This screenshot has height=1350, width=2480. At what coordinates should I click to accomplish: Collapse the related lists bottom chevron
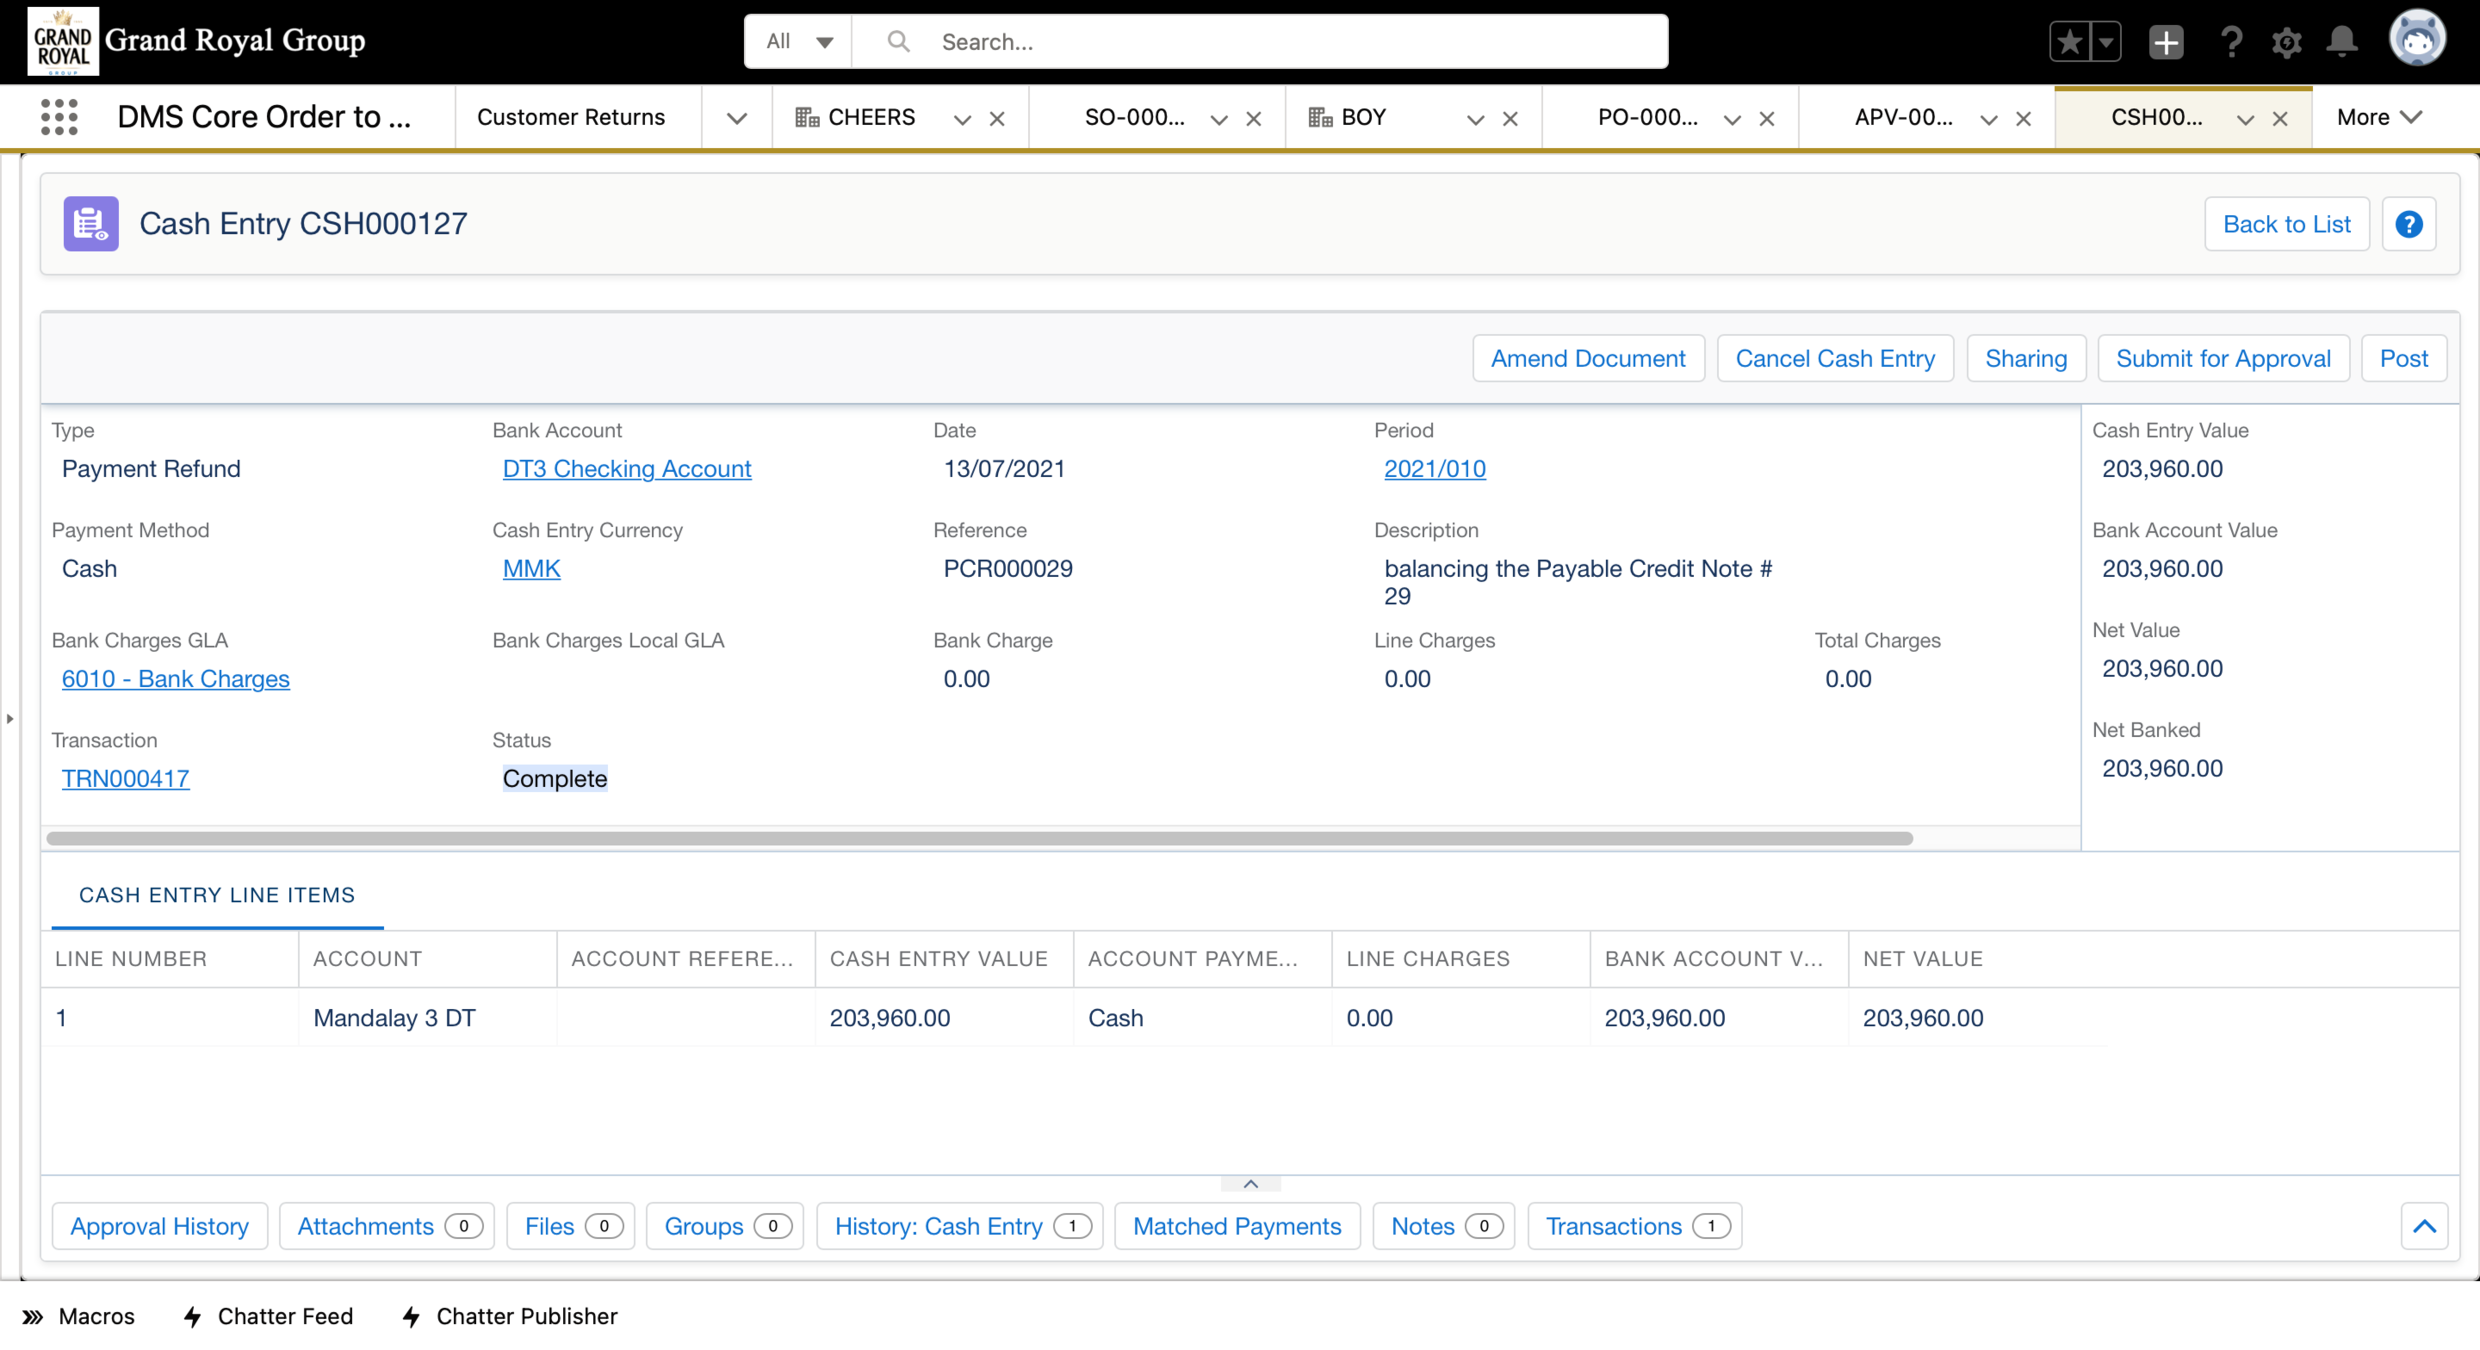(x=2424, y=1226)
